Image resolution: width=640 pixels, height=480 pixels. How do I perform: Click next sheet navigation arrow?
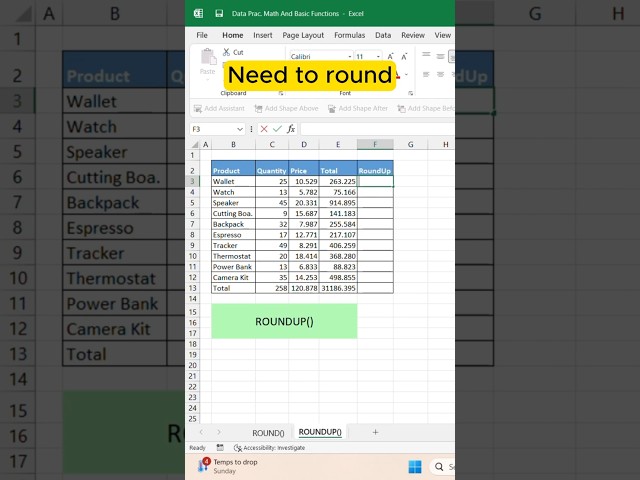(219, 432)
